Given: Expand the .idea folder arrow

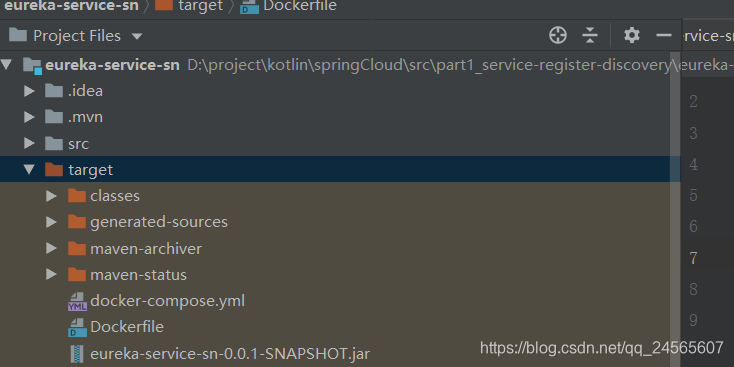Looking at the screenshot, I should [x=29, y=91].
